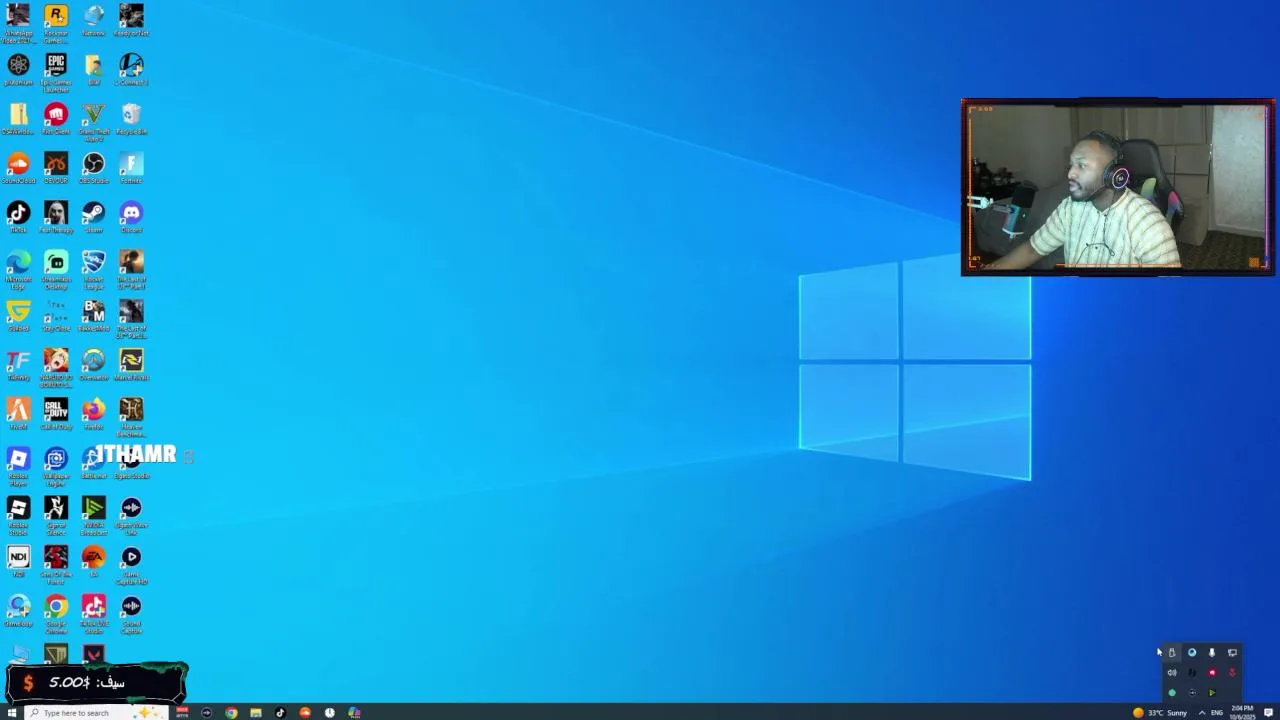Select the Wallpaper Engine desktop shortcut
The width and height of the screenshot is (1280, 720).
pos(56,466)
